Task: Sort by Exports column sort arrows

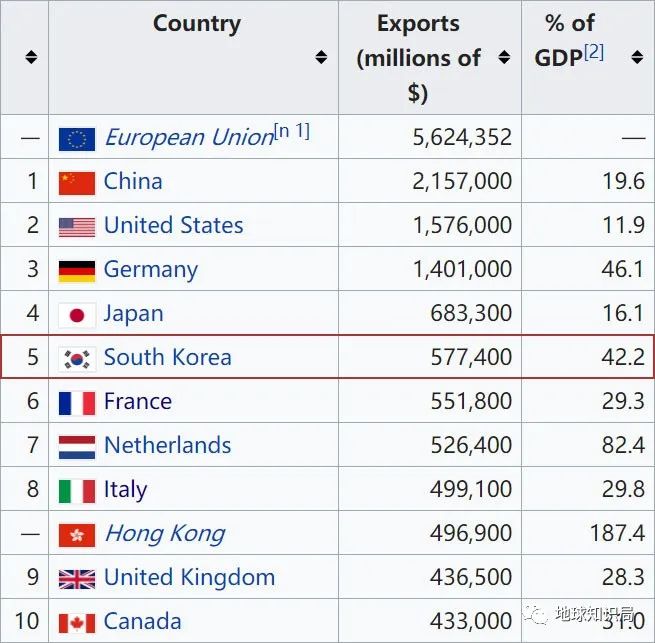Action: pyautogui.click(x=504, y=57)
